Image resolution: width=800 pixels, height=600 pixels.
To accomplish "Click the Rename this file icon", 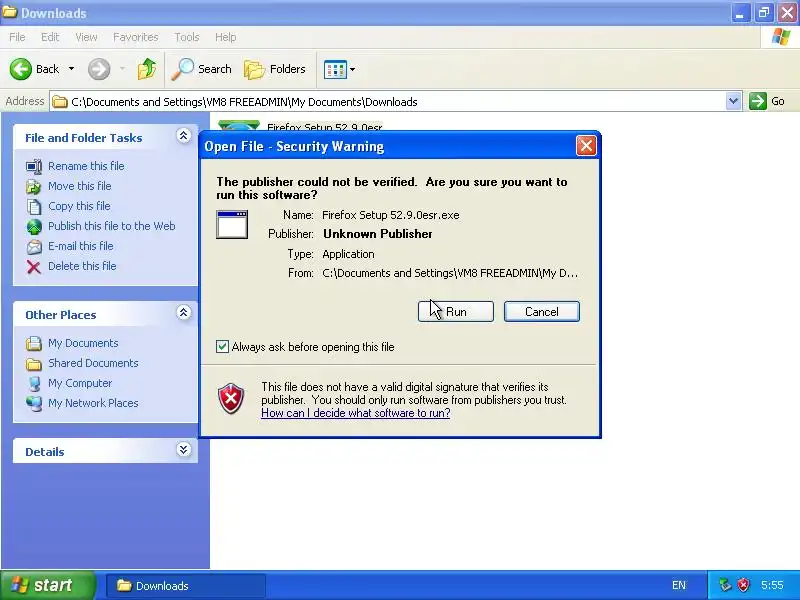I will coord(34,166).
